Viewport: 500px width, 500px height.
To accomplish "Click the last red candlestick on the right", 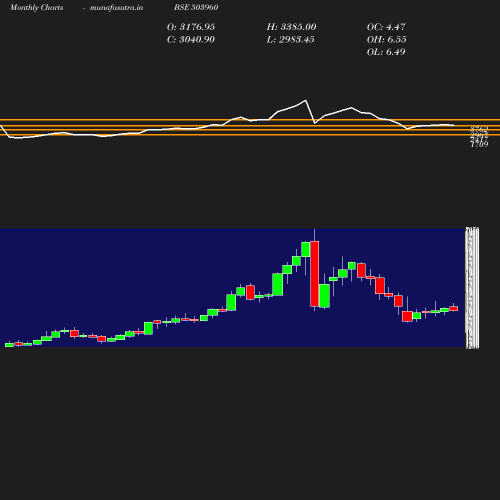I will click(x=453, y=309).
